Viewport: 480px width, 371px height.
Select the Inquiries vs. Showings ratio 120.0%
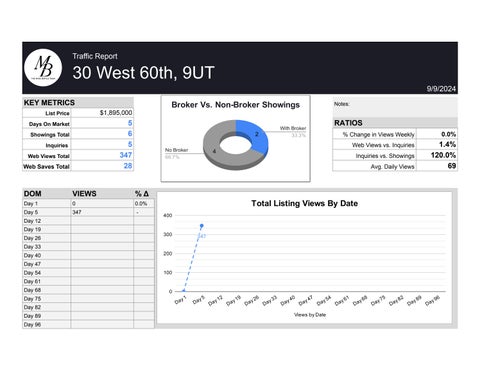(443, 155)
